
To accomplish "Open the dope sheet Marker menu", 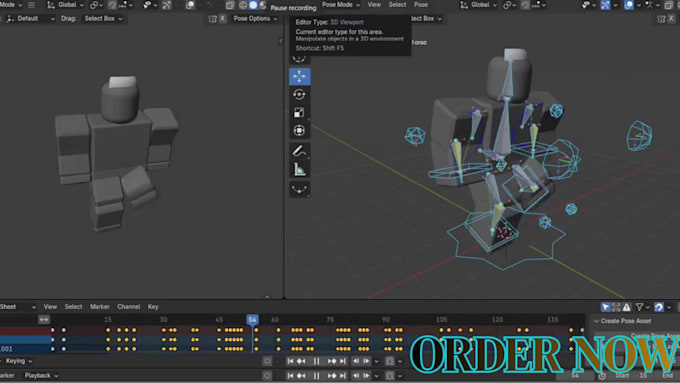I will click(x=100, y=307).
